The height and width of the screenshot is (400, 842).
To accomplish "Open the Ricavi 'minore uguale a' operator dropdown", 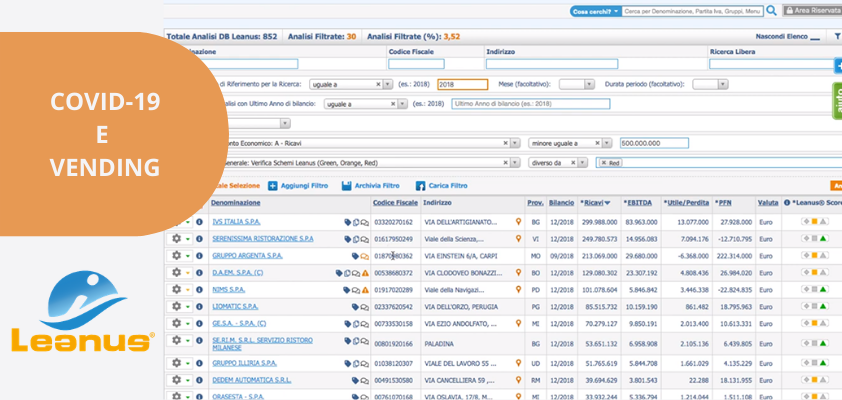I will coord(607,143).
